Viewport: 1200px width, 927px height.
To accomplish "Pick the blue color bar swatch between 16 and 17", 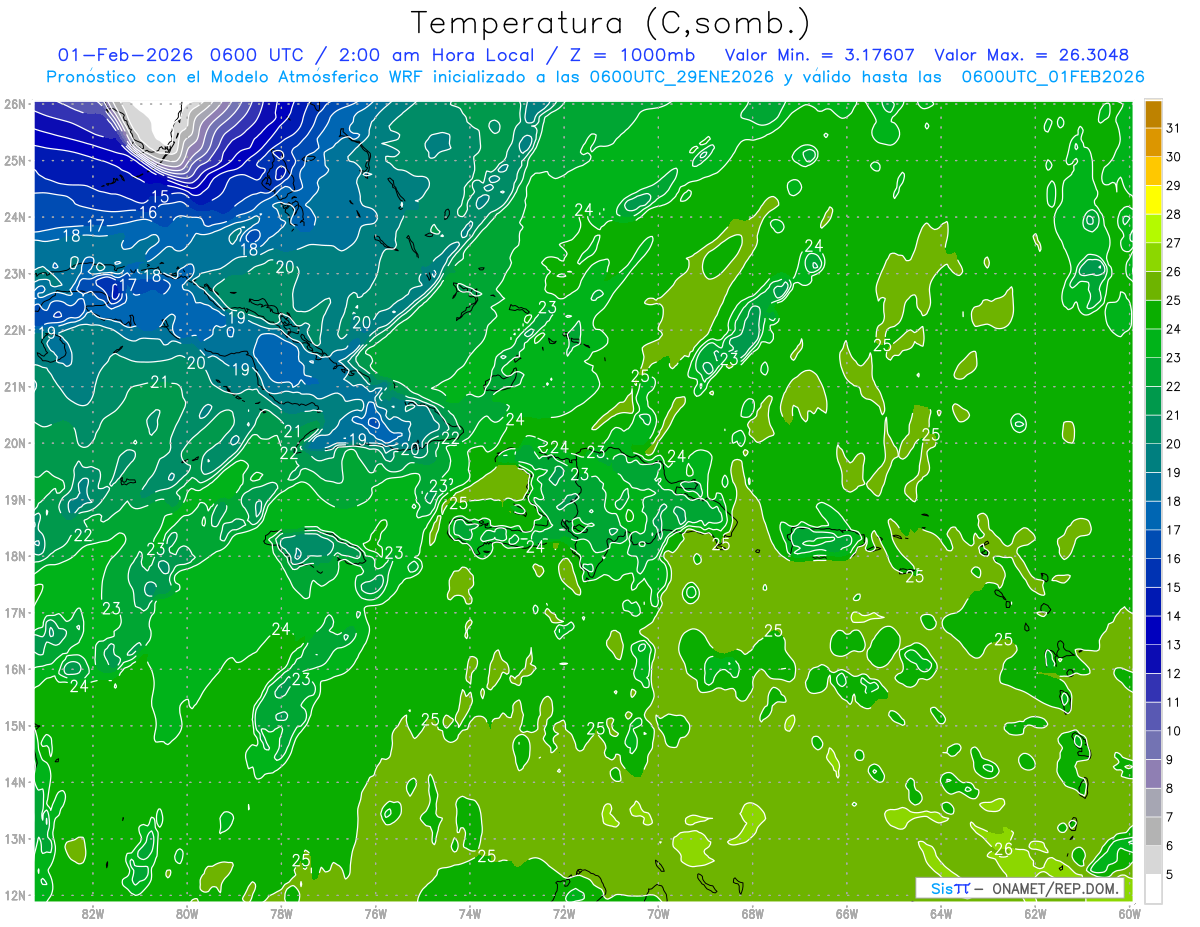I will tap(1153, 544).
